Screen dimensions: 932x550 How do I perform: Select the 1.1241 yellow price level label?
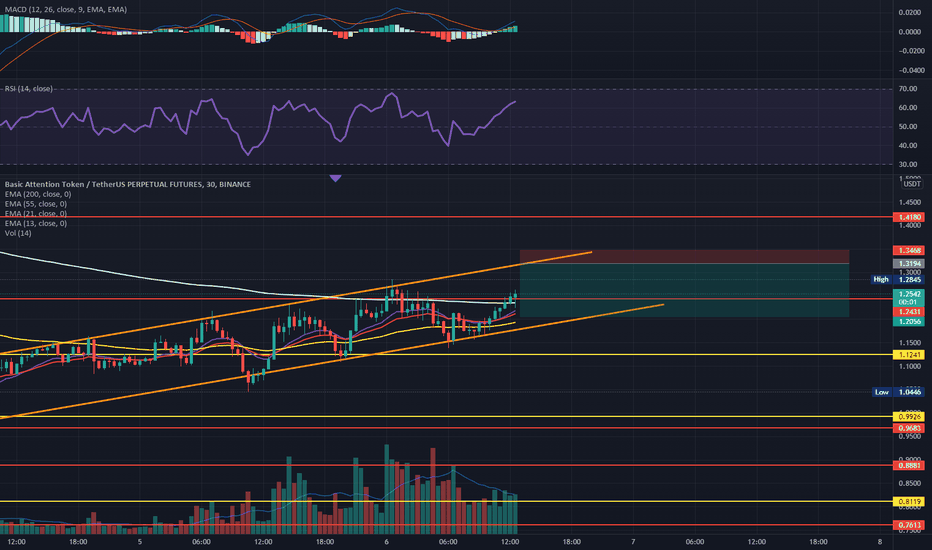click(909, 355)
